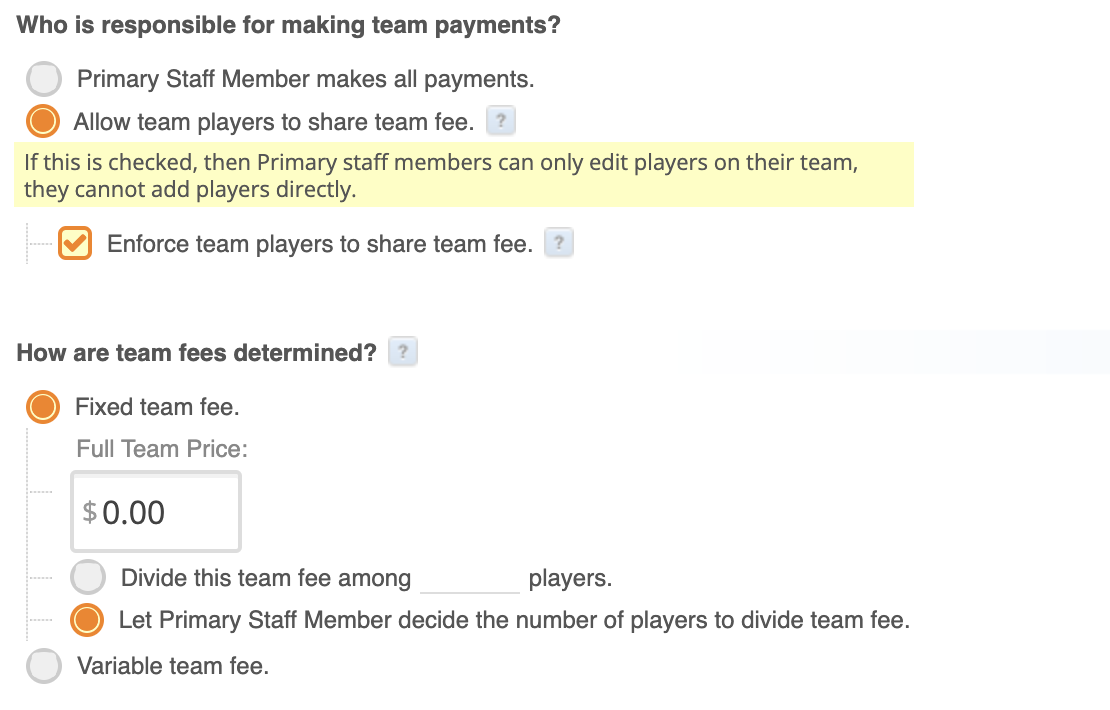Uncheck the Enforce team players checkbox

click(x=75, y=244)
